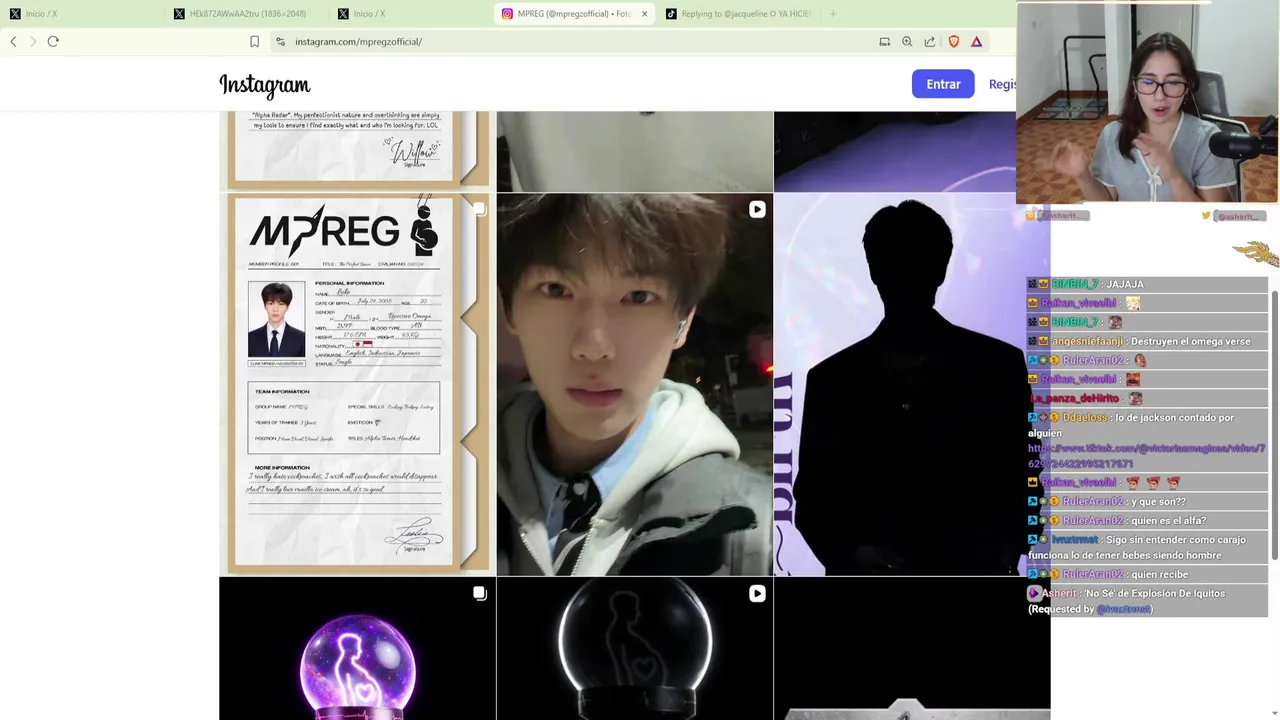The width and height of the screenshot is (1280, 720).
Task: Click the chat overlay scrollbar
Action: pyautogui.click(x=1274, y=425)
